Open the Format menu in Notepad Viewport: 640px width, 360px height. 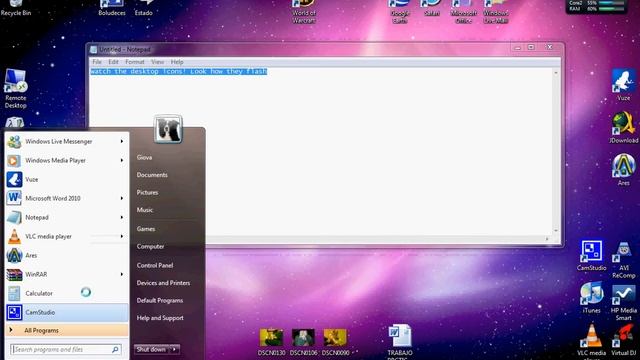(x=135, y=62)
